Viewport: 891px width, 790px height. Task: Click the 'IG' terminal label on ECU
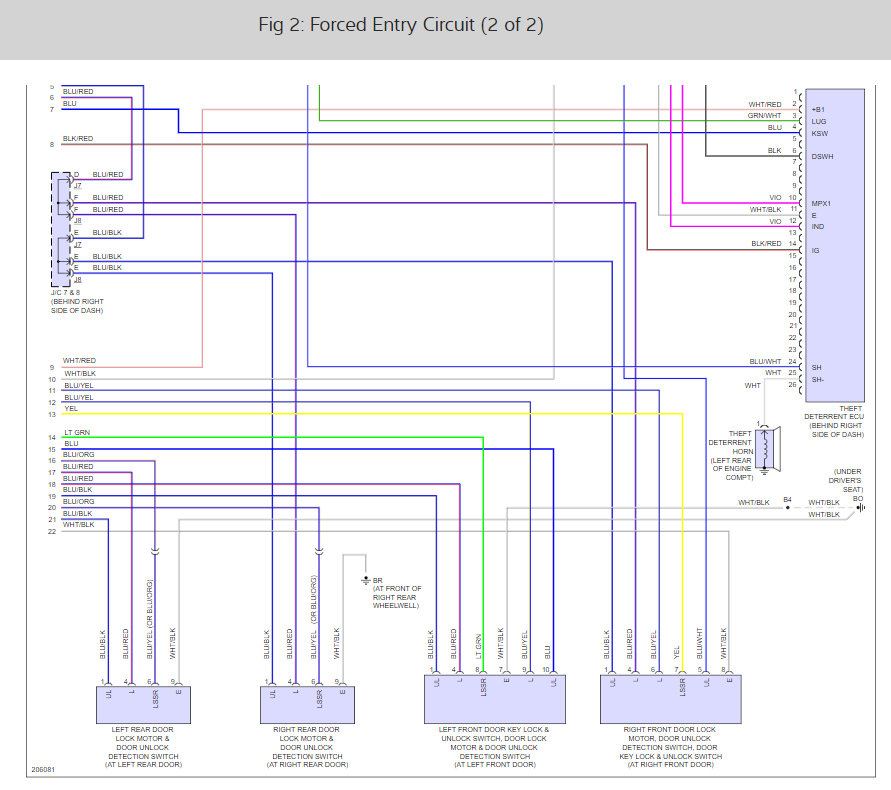click(815, 251)
